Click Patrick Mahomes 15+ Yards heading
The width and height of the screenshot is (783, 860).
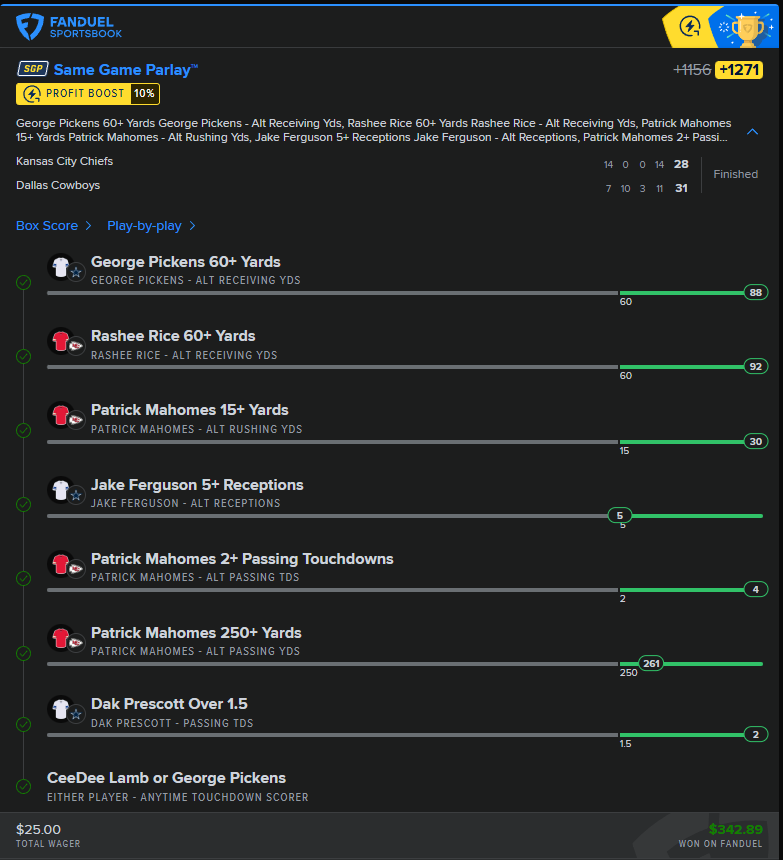189,410
